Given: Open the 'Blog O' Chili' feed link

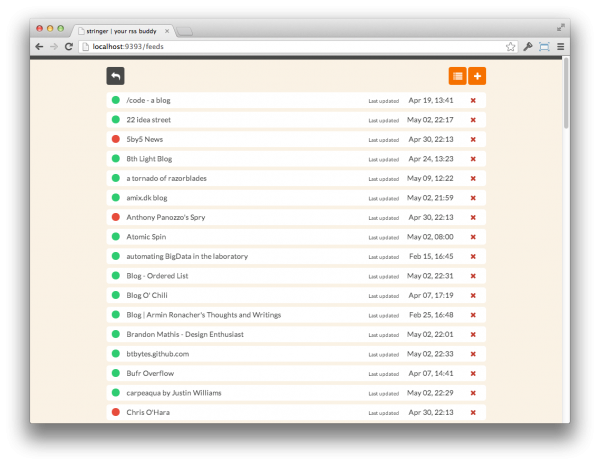Looking at the screenshot, I should pyautogui.click(x=147, y=295).
